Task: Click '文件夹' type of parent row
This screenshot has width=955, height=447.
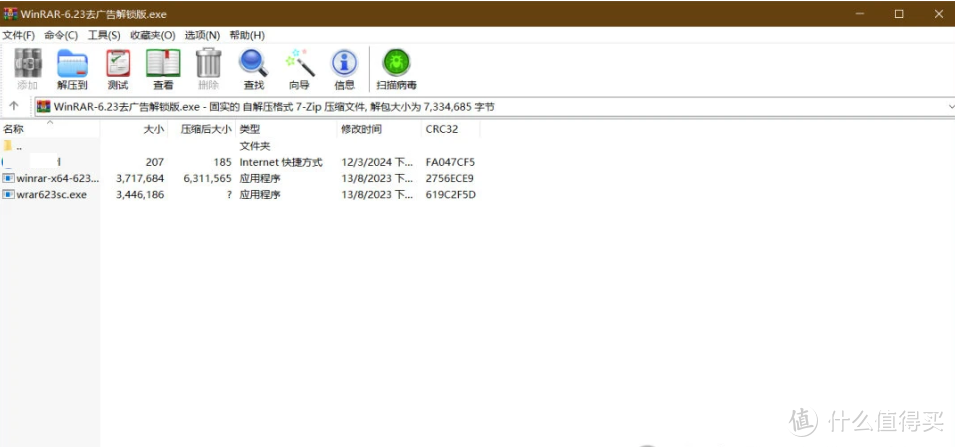Action: [x=255, y=146]
